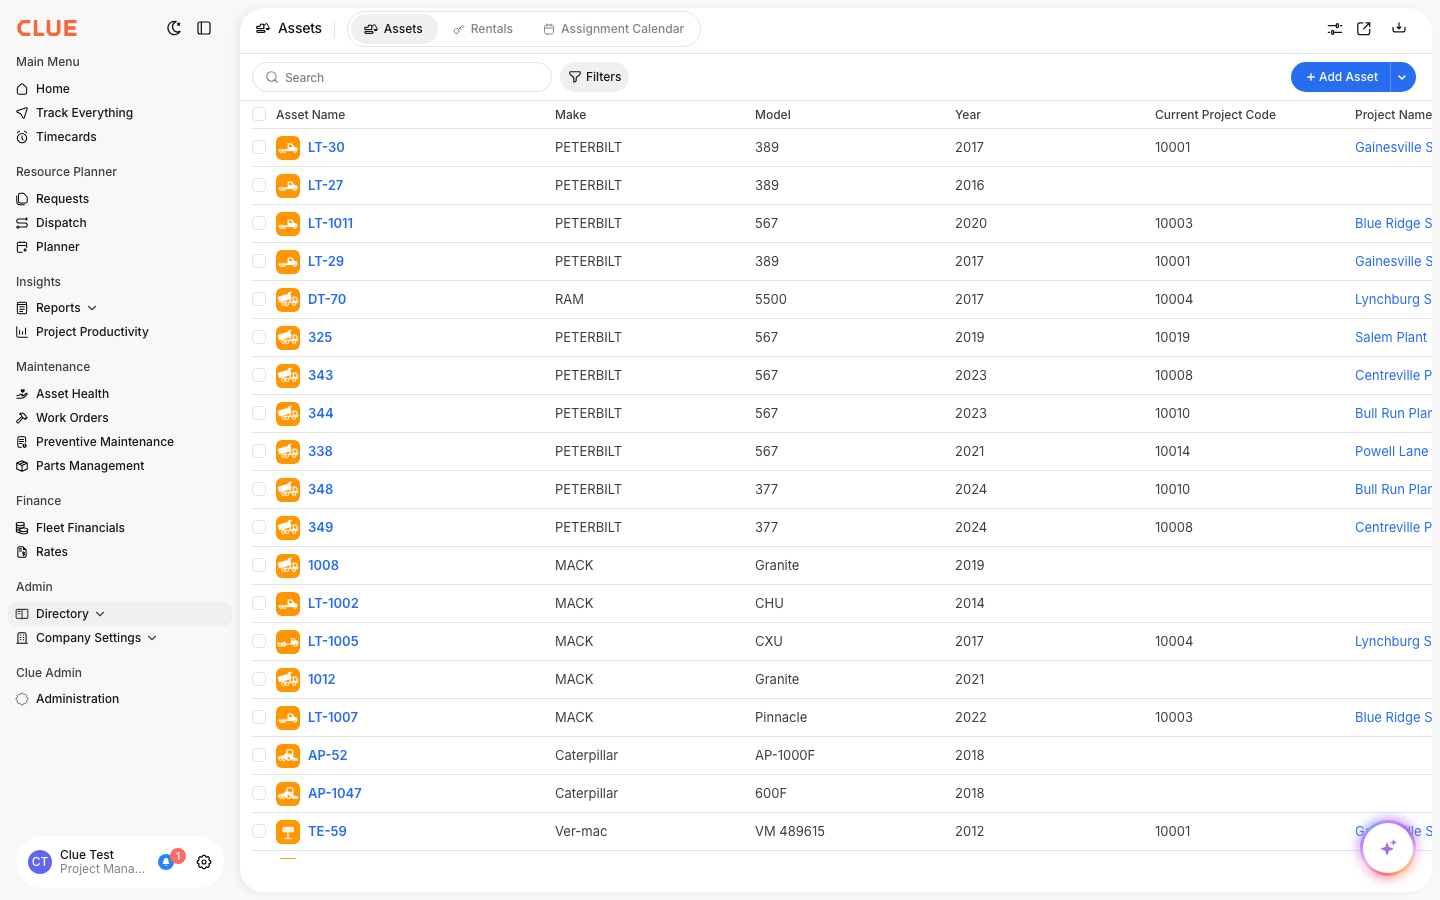
Task: Open Project Productivity insights
Action: point(92,332)
